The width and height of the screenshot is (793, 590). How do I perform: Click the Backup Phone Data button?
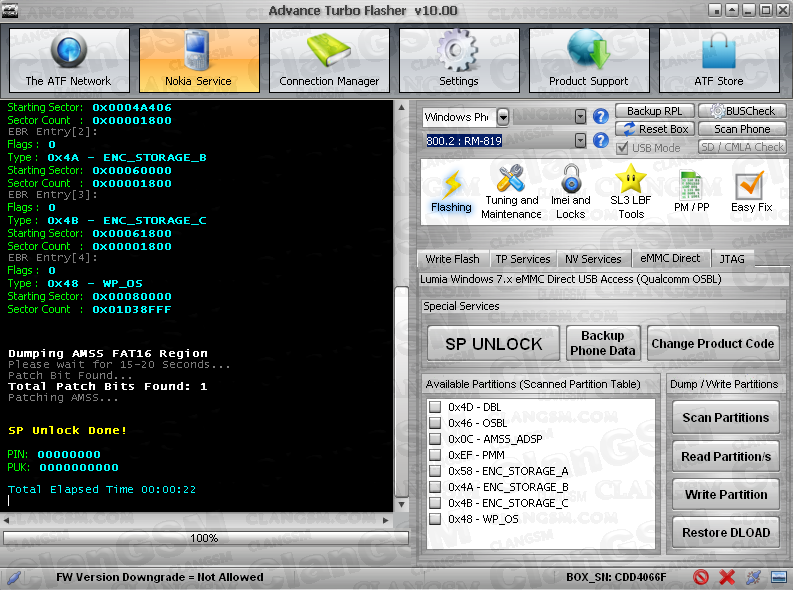coord(603,343)
